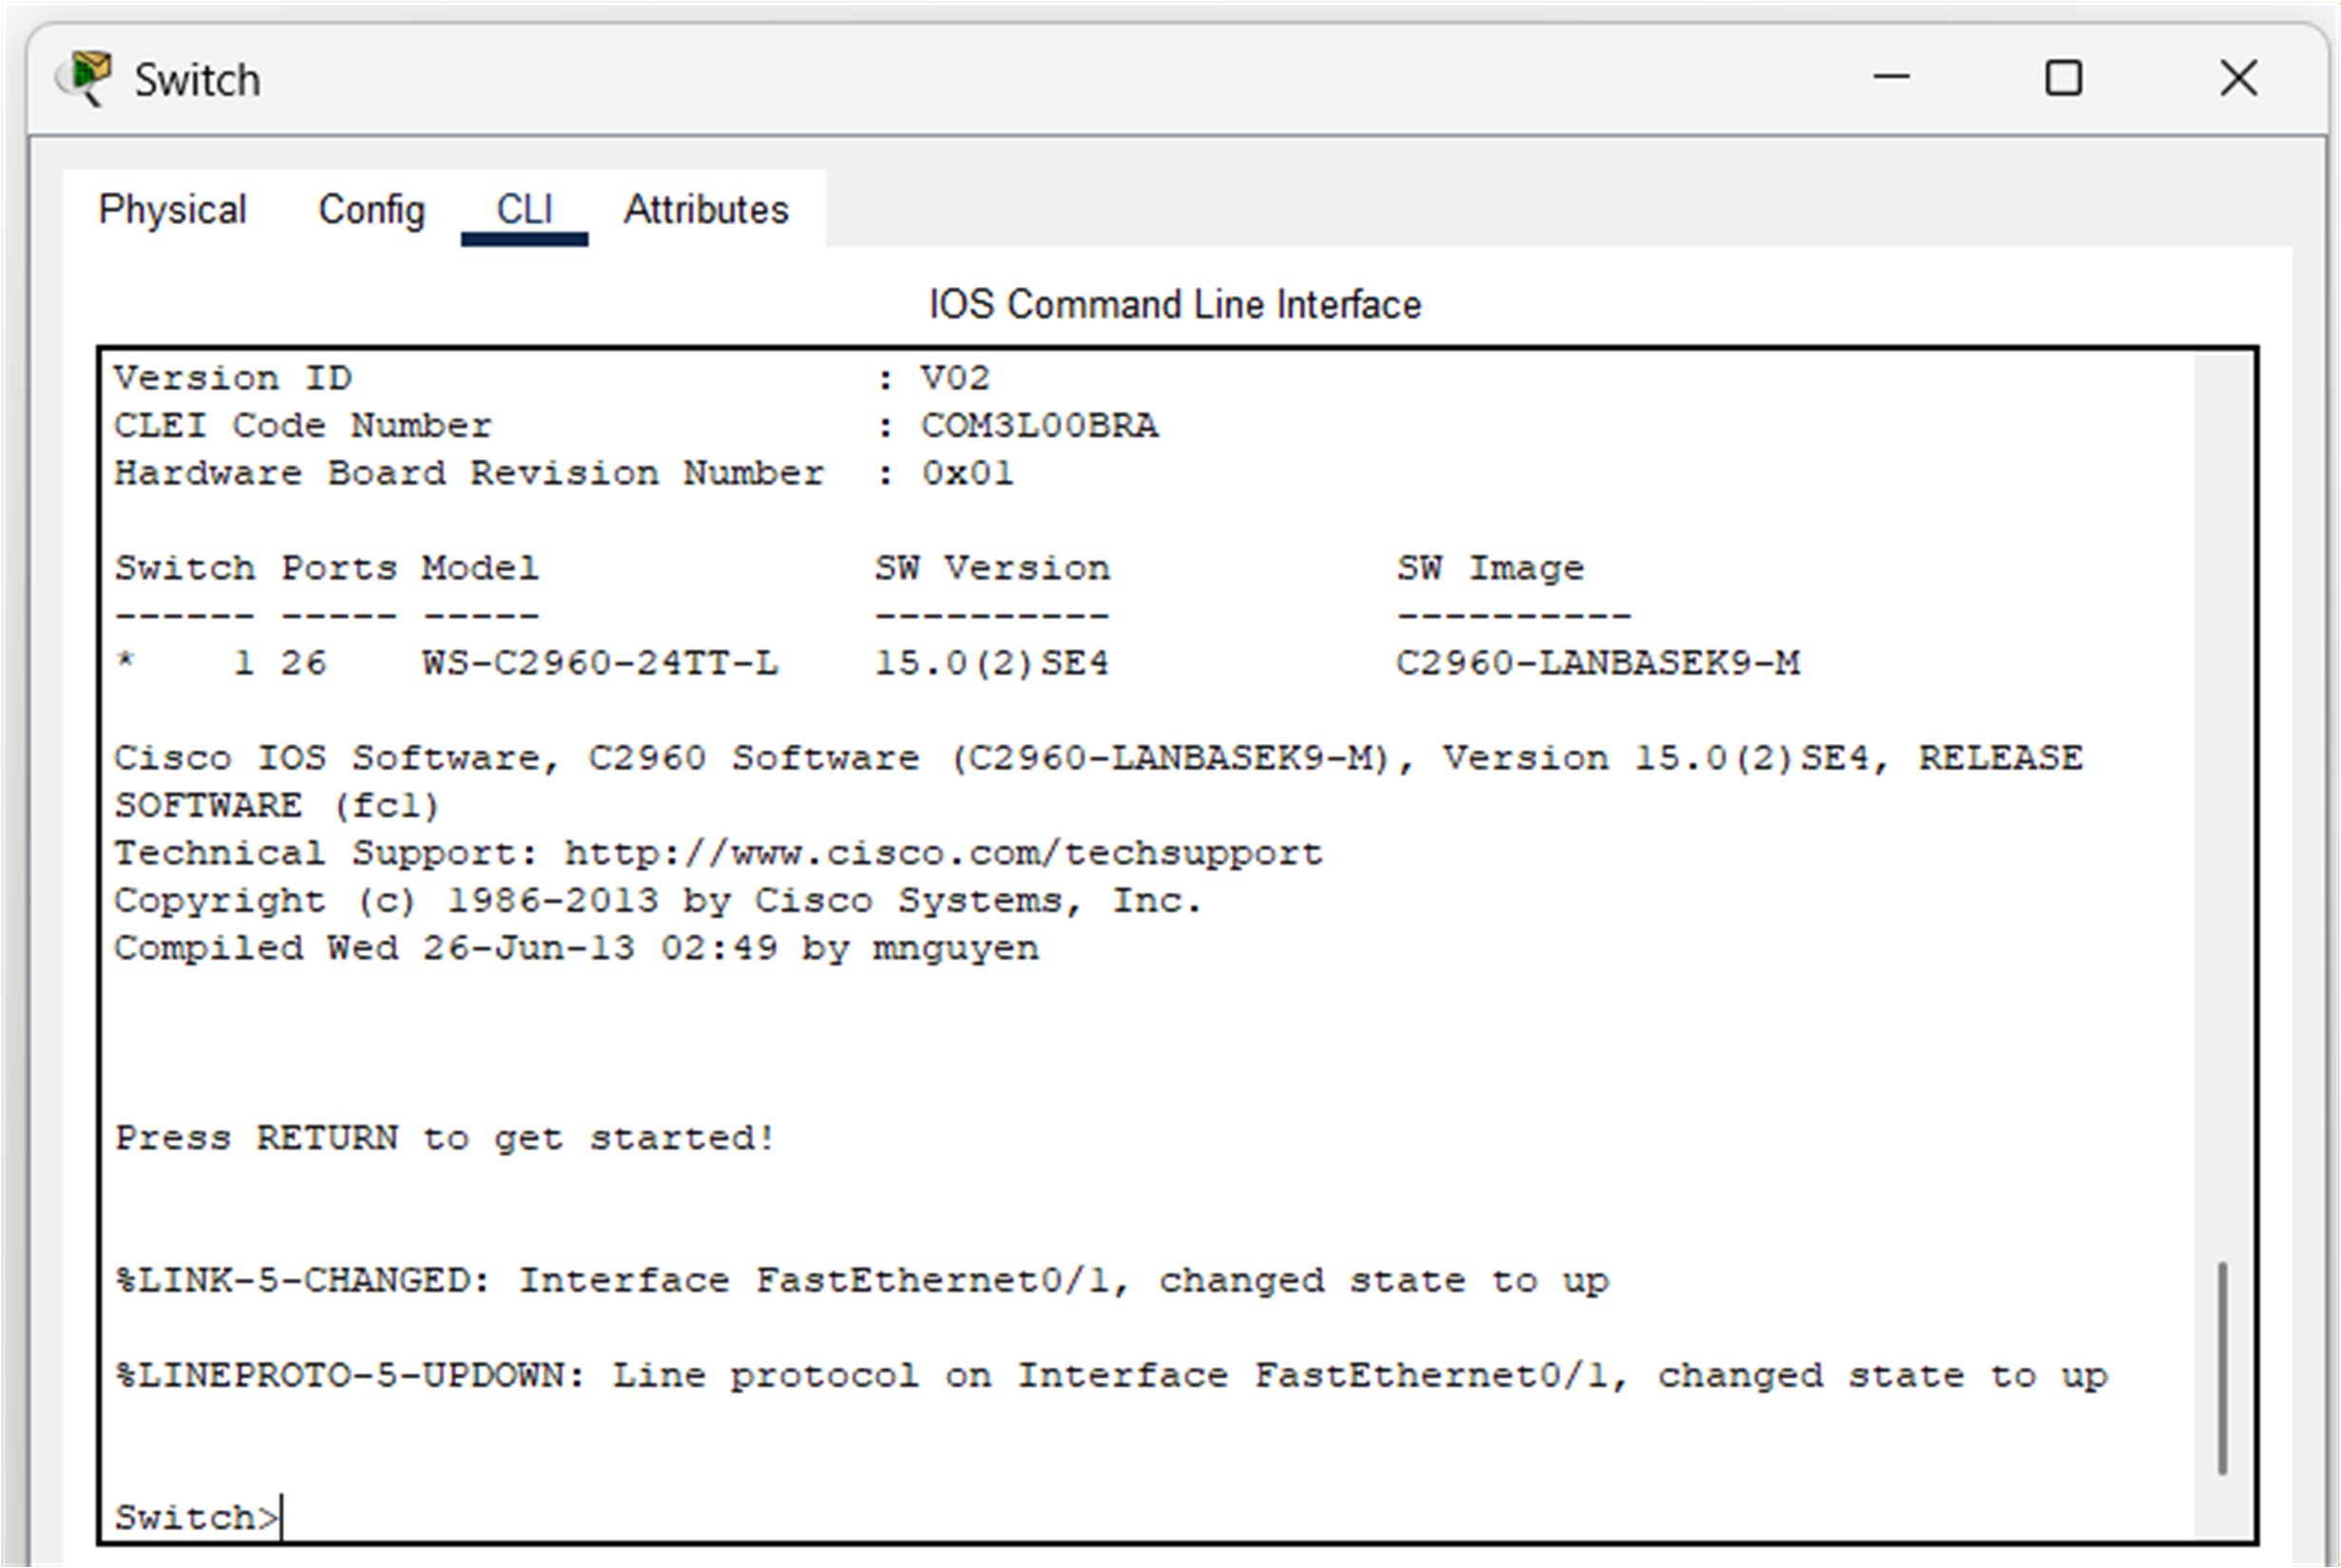Click the CLEI Code Number COM3L00BRA
This screenshot has height=1568, width=2341.
1039,424
